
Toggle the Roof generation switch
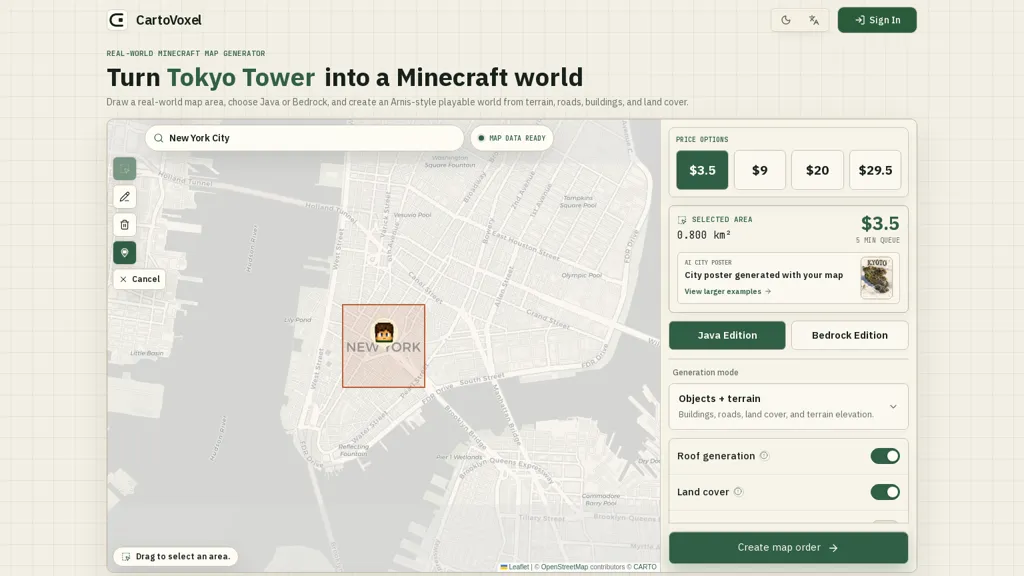(x=885, y=456)
